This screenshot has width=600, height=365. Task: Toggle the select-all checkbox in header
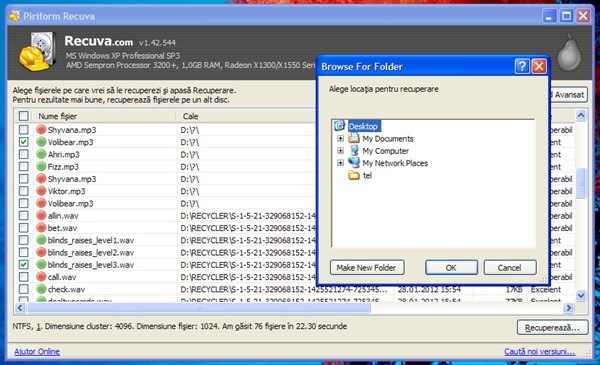point(23,116)
